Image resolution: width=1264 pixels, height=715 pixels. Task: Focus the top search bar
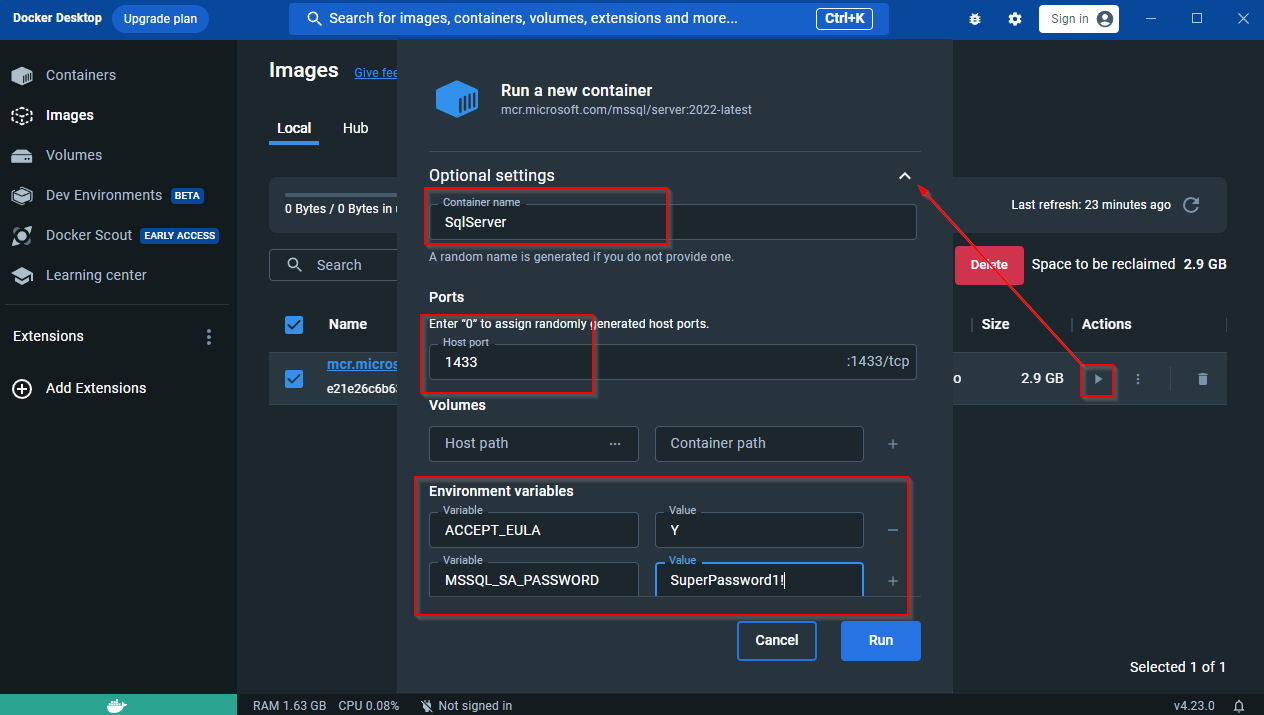(589, 19)
